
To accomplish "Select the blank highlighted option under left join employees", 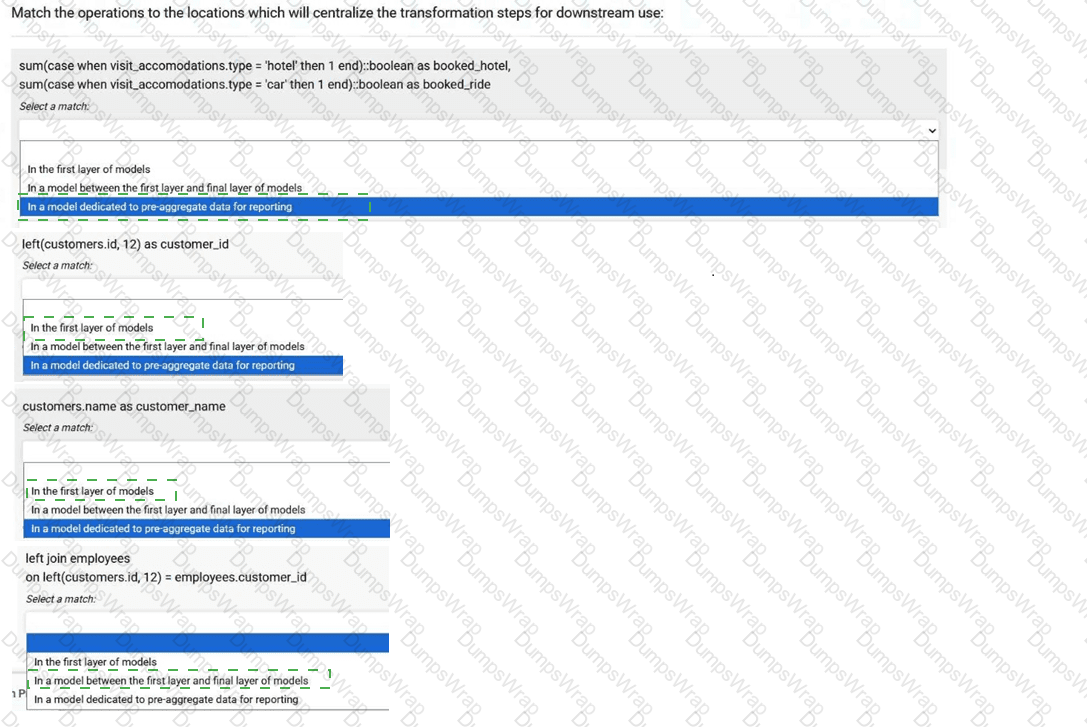I will click(206, 642).
